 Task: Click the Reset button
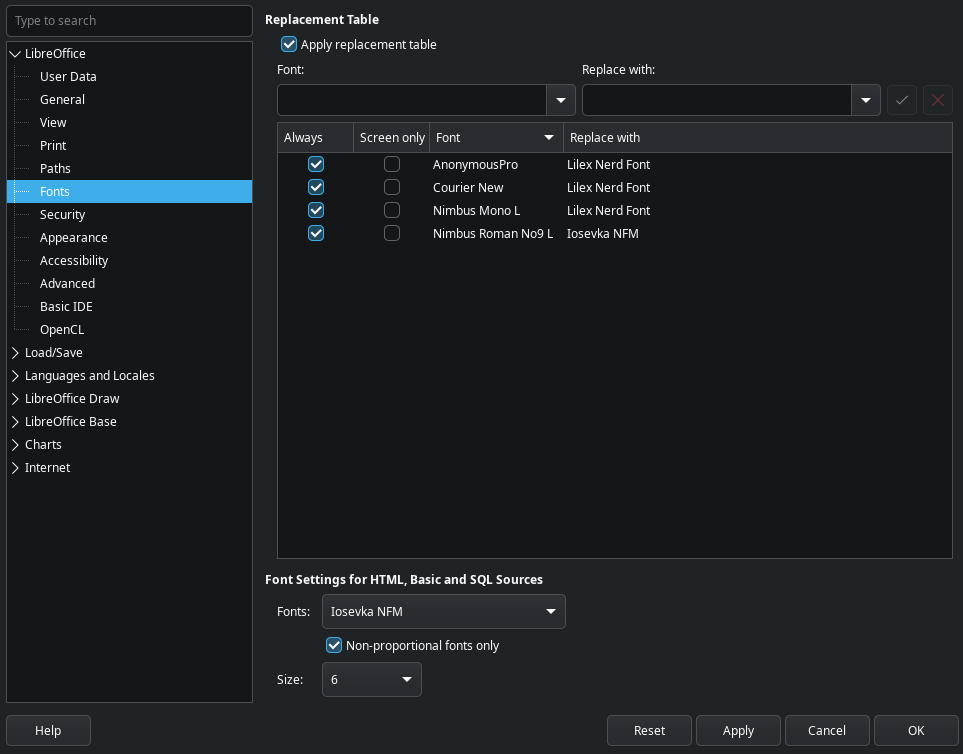pyautogui.click(x=649, y=731)
